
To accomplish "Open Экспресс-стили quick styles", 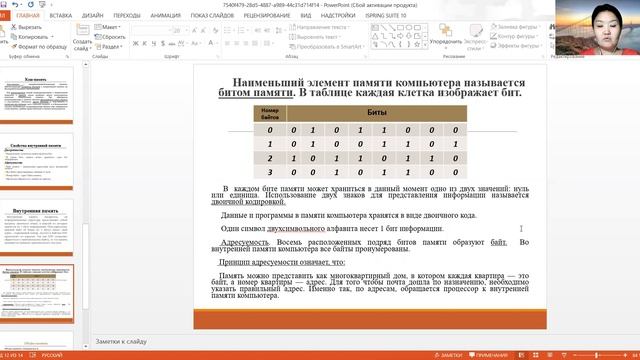I will [x=475, y=38].
